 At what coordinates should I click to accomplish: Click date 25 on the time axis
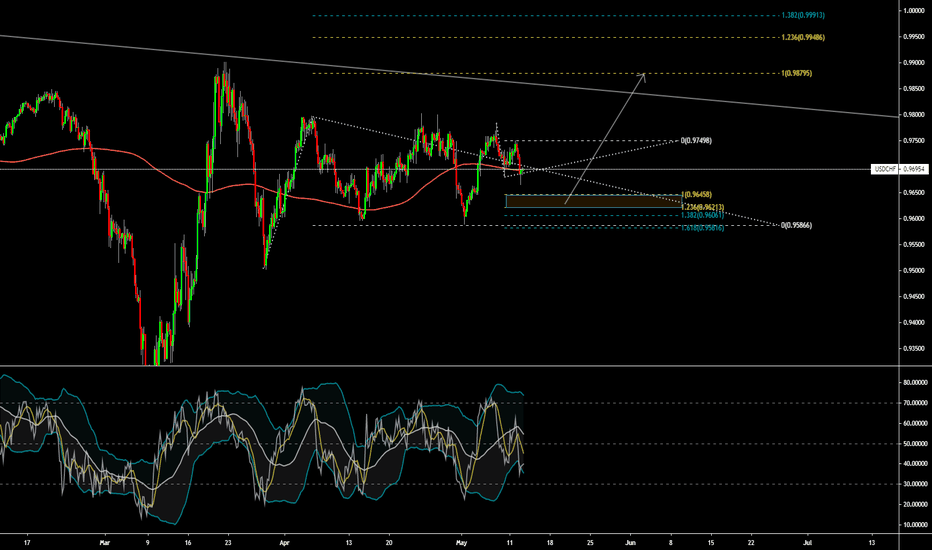[x=590, y=542]
